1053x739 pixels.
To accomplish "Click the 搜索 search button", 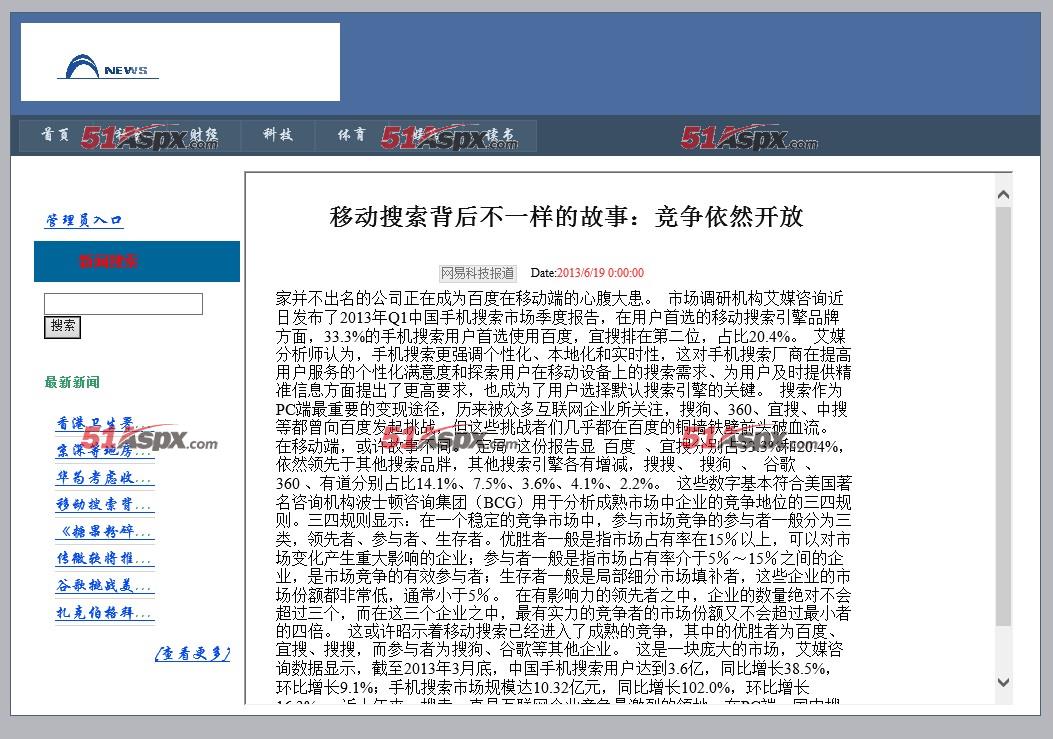I will [x=62, y=327].
